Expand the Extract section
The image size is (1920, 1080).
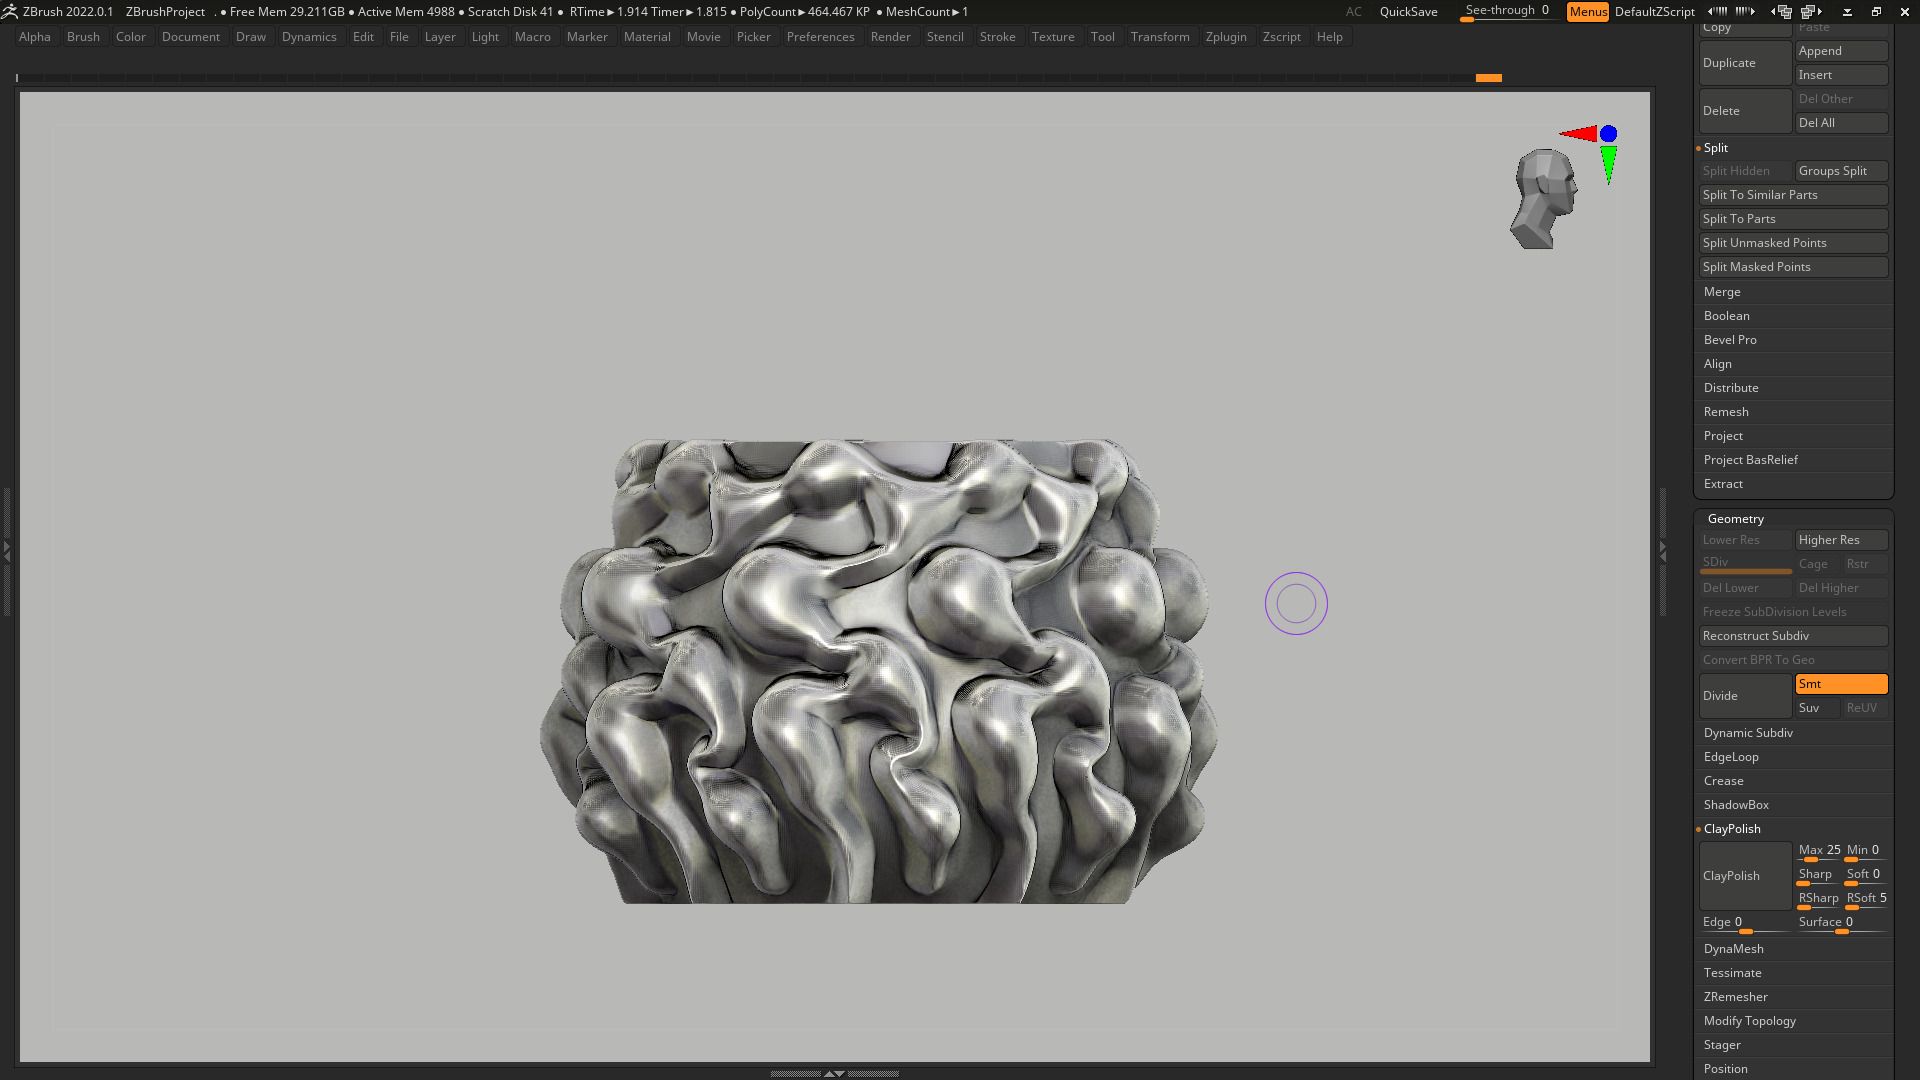(1723, 484)
